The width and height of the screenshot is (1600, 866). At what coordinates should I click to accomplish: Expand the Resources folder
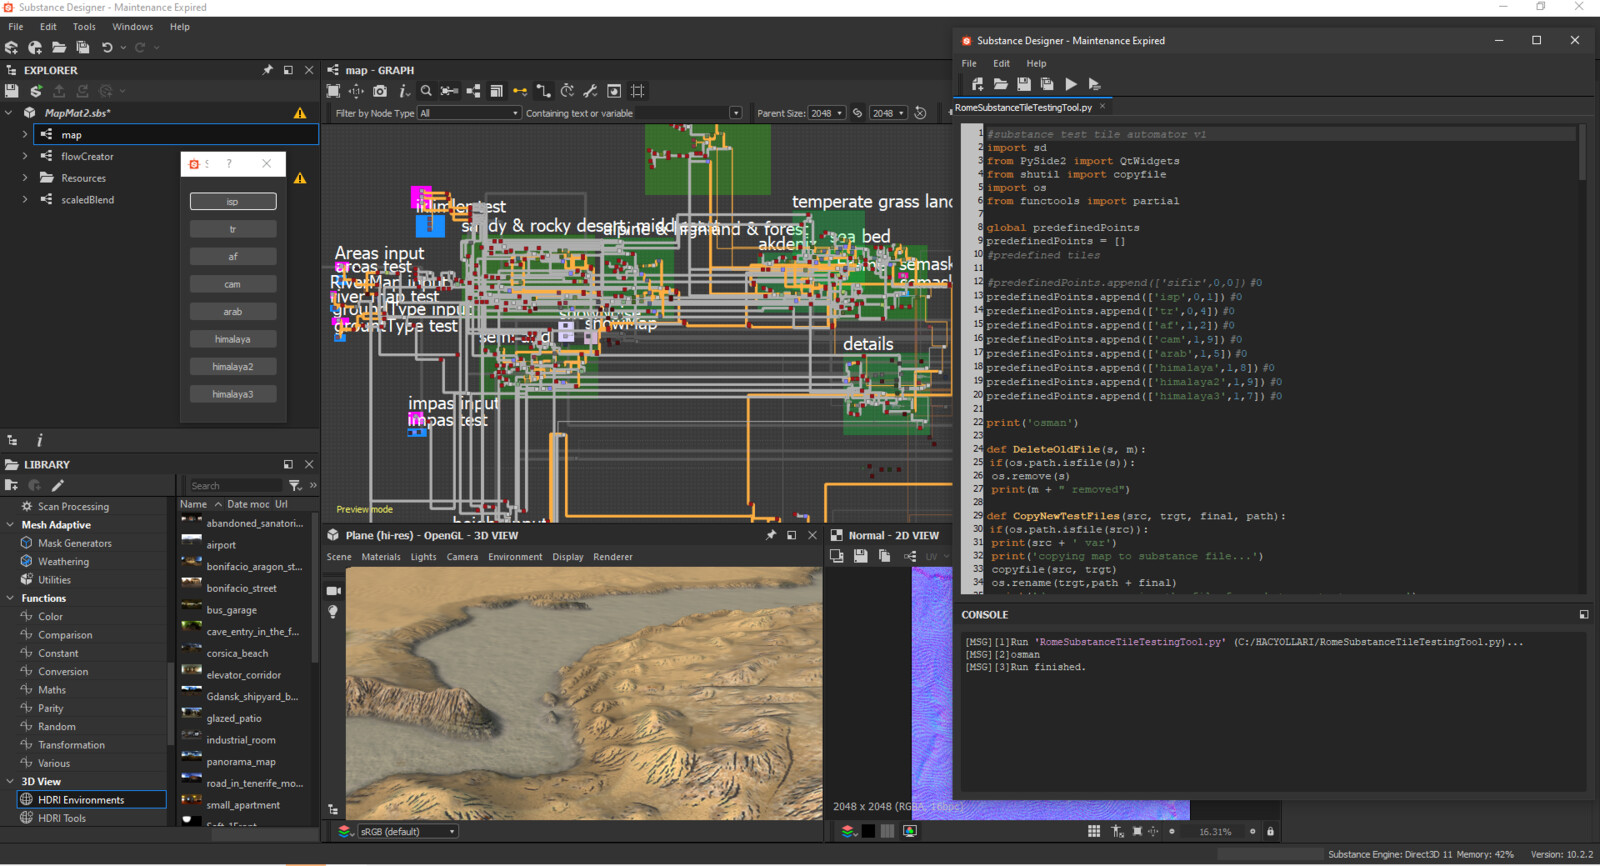25,178
